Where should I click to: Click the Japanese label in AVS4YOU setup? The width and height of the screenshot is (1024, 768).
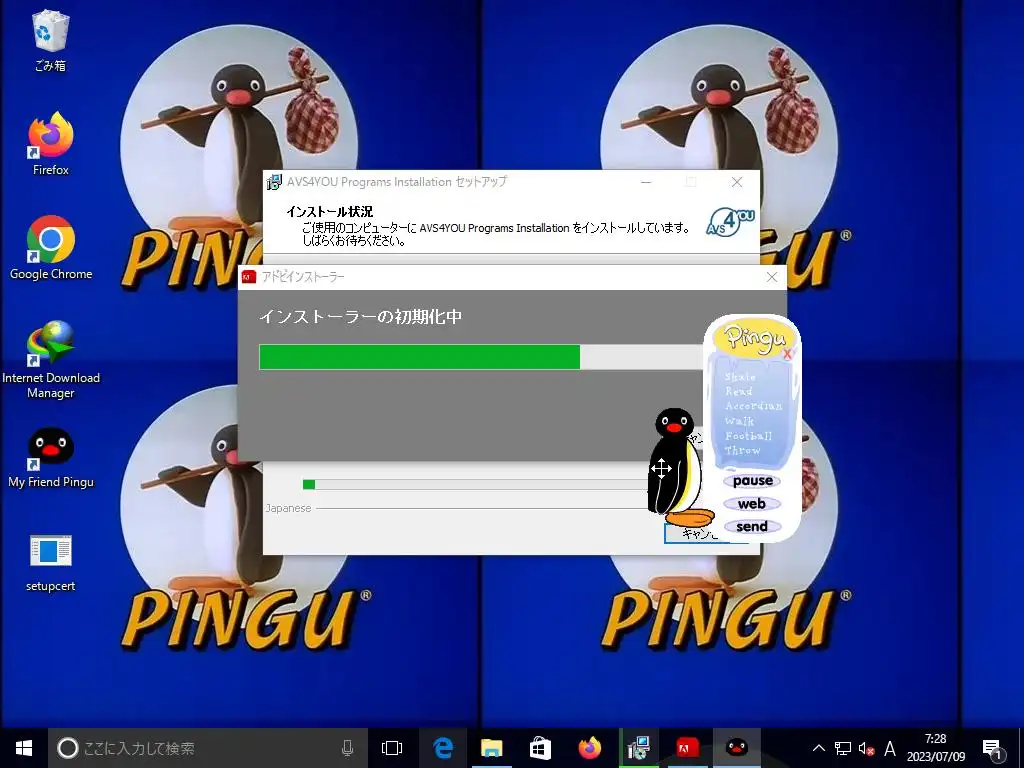tap(288, 508)
